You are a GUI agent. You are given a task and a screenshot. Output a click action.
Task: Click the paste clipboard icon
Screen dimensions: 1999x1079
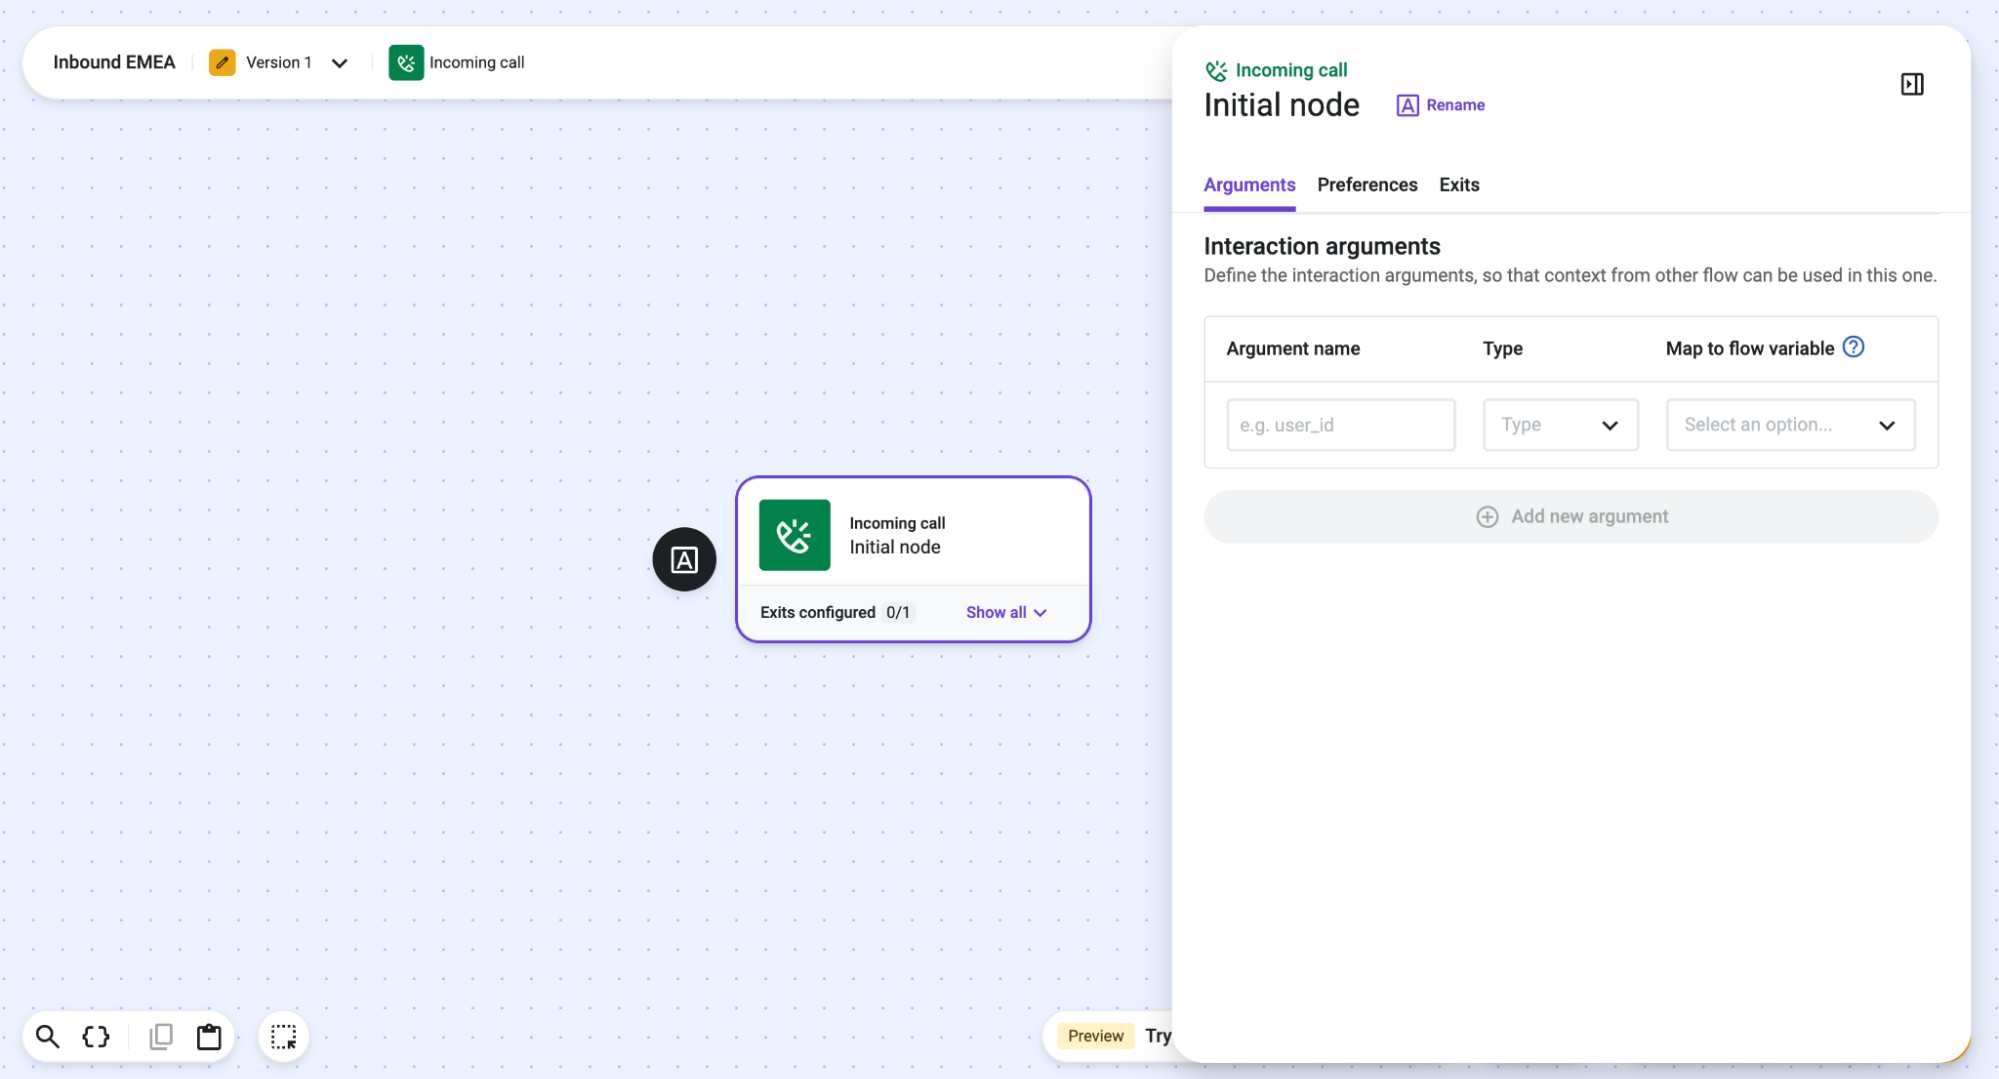(209, 1037)
